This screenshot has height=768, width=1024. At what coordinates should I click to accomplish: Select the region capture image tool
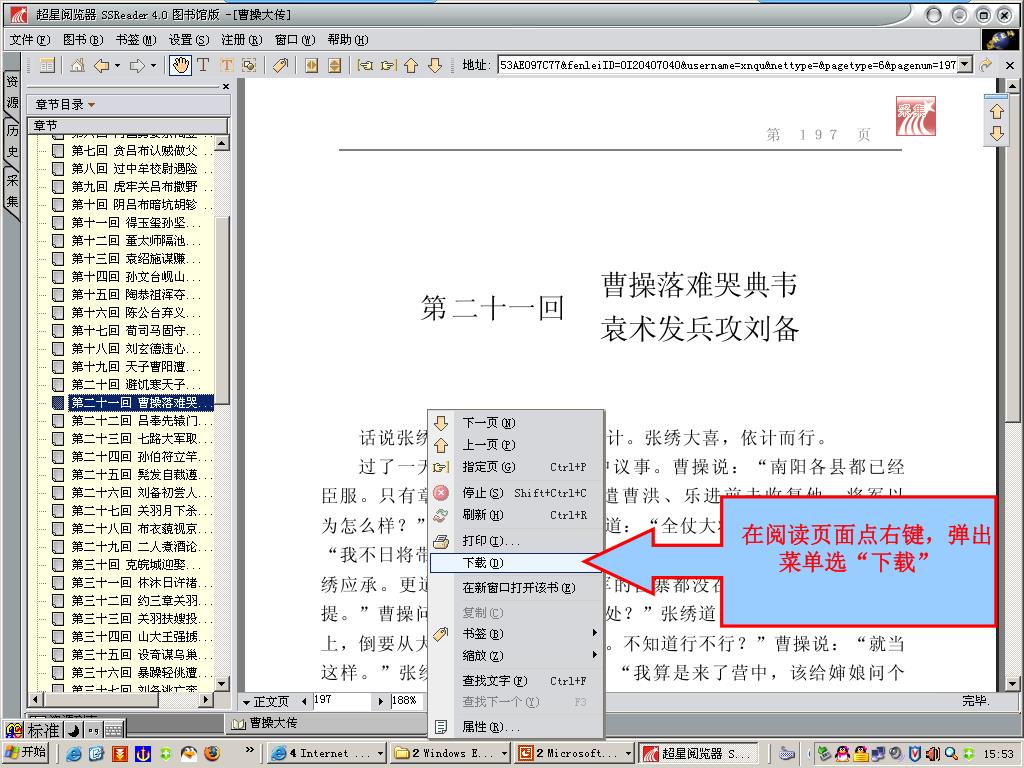pos(249,65)
